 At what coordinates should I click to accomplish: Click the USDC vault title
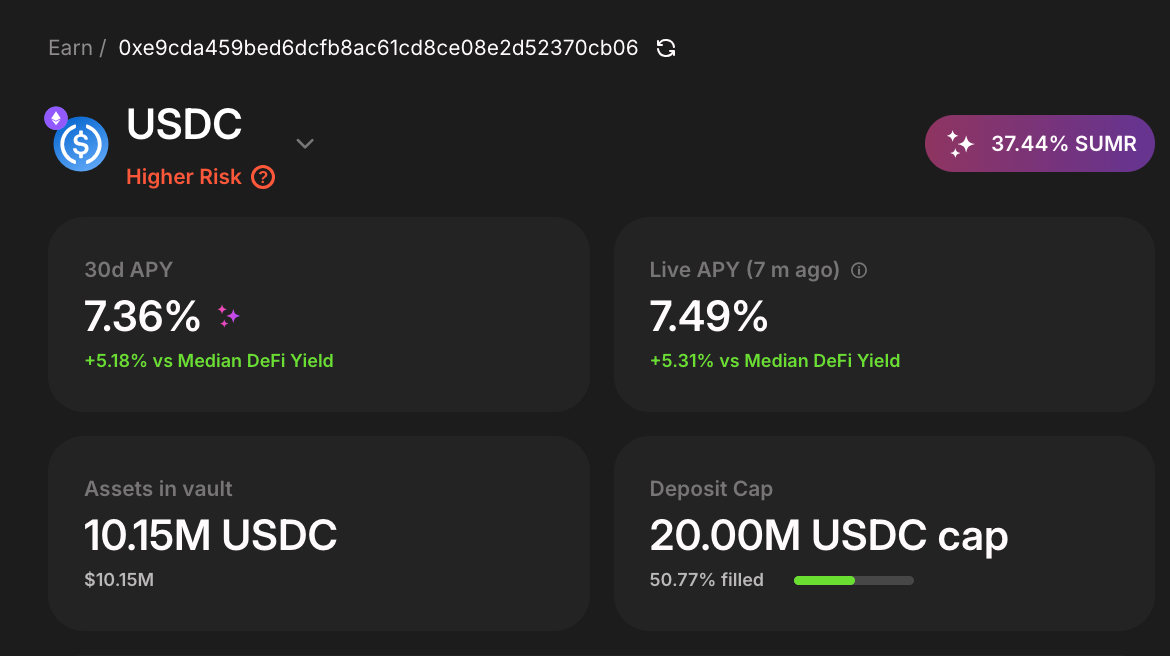[x=184, y=124]
